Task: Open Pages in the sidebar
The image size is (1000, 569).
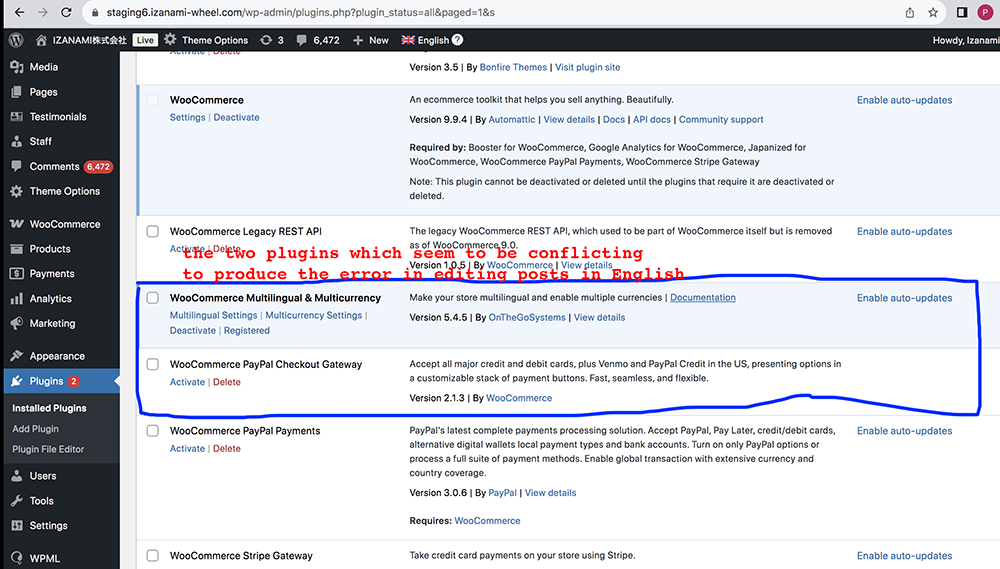Action: pos(43,92)
